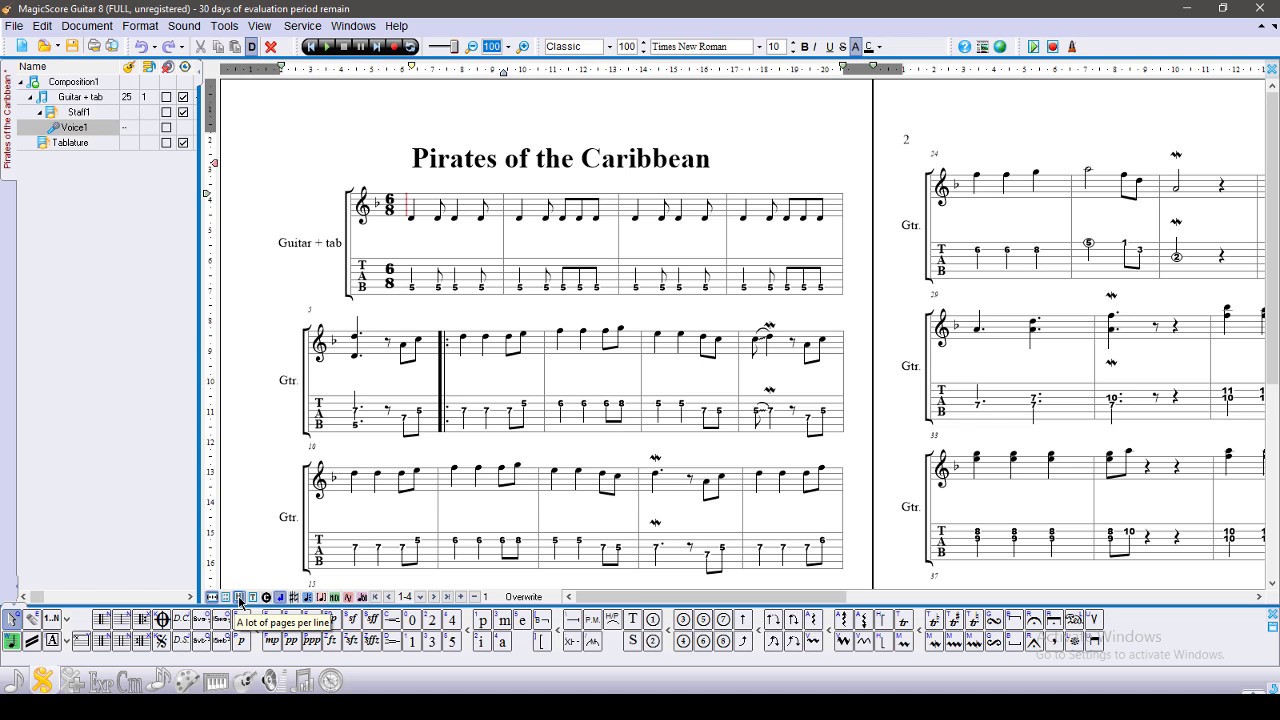
Task: Toggle the Loop playback button
Action: click(x=410, y=46)
